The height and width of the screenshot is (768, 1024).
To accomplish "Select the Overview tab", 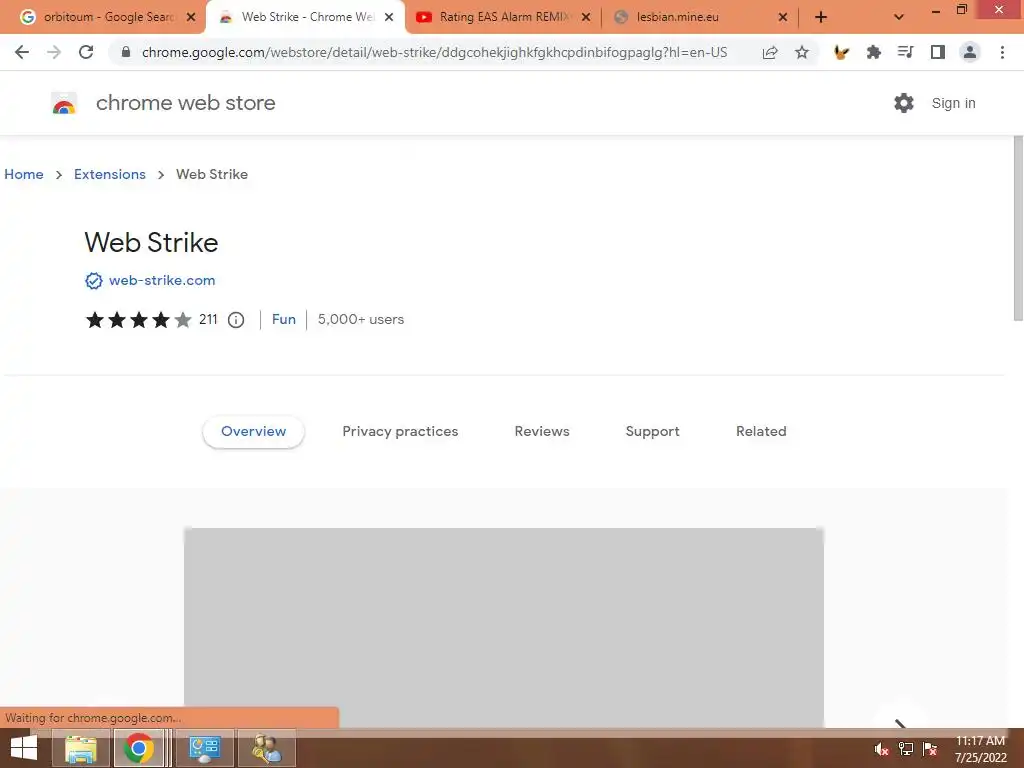I will [x=253, y=432].
